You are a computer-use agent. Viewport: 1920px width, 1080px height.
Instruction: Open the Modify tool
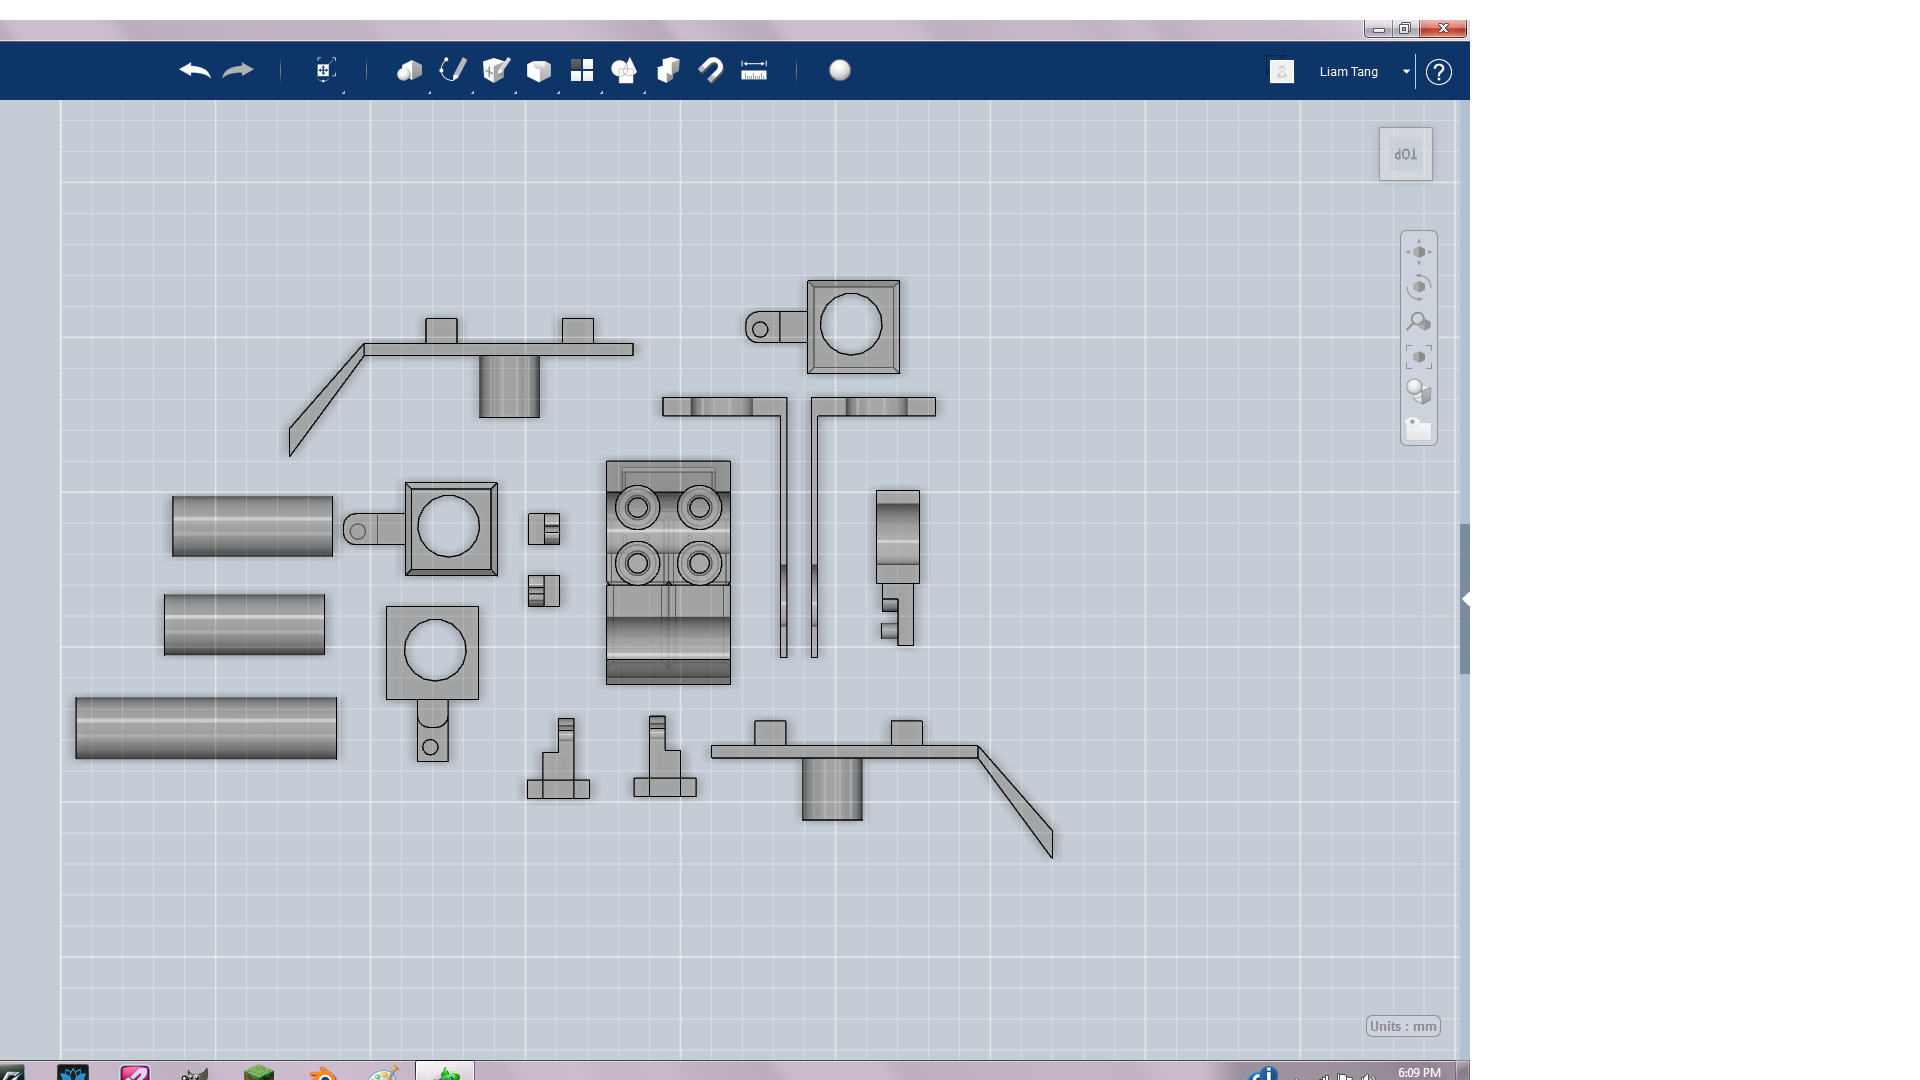point(538,70)
